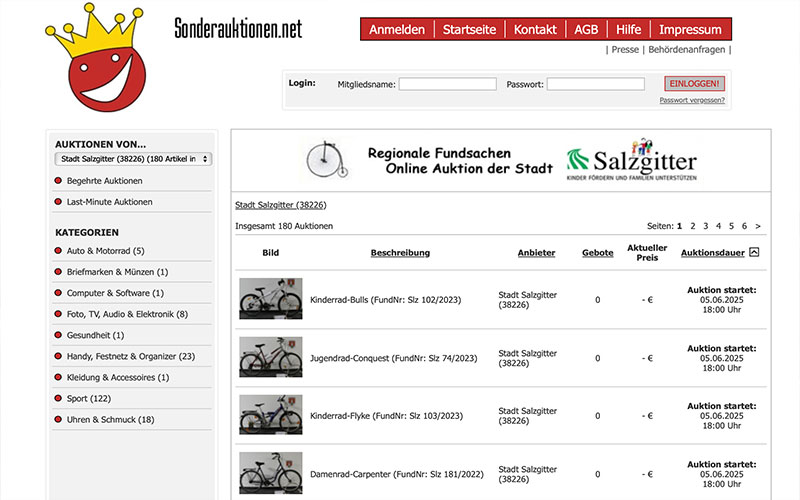Open the Kinderrad-Flyke bike thumbnail

[270, 414]
